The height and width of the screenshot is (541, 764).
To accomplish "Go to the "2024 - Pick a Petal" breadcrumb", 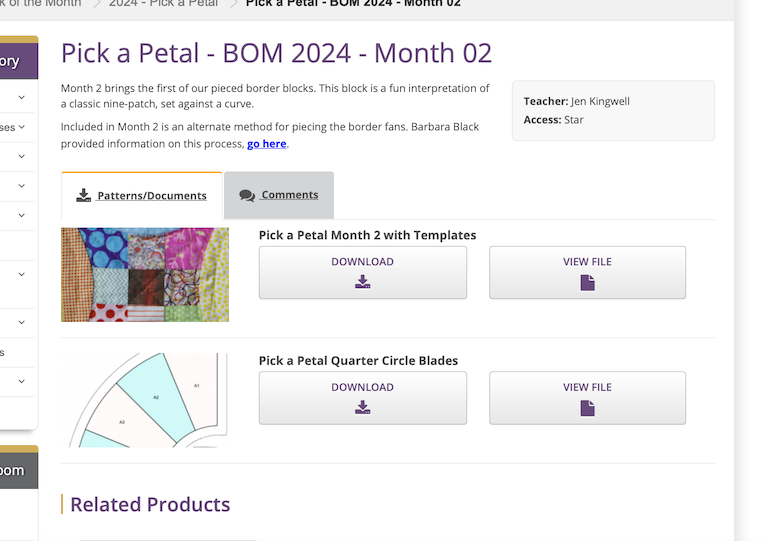I will tap(164, 4).
